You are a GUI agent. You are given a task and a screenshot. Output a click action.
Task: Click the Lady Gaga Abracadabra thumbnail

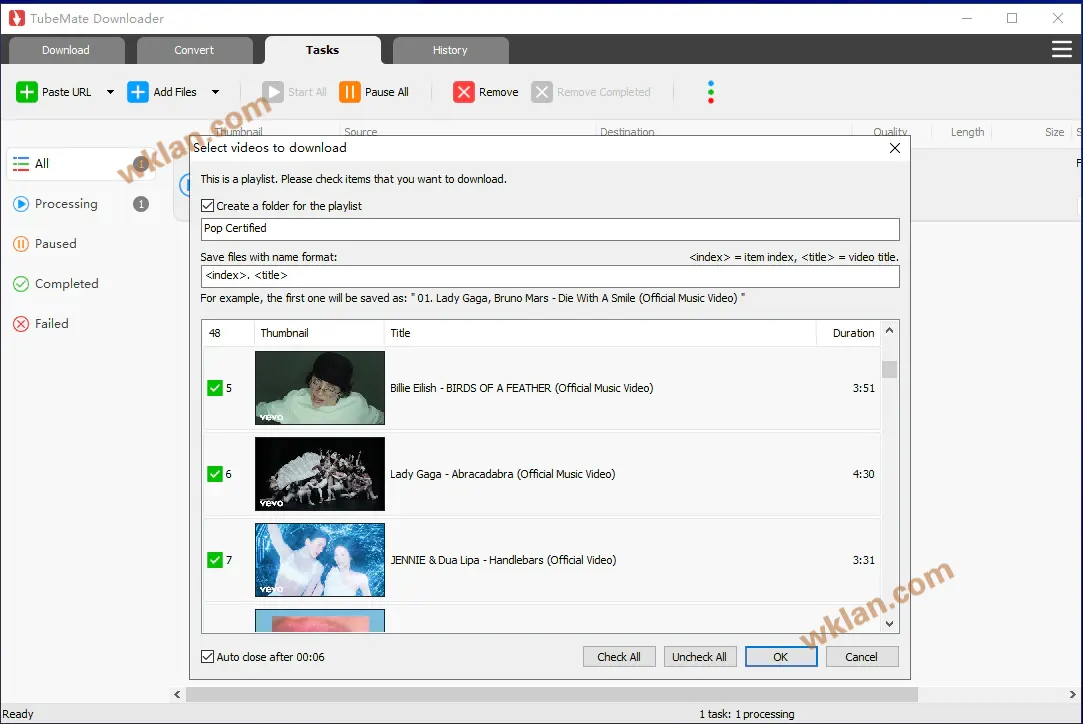coord(320,474)
